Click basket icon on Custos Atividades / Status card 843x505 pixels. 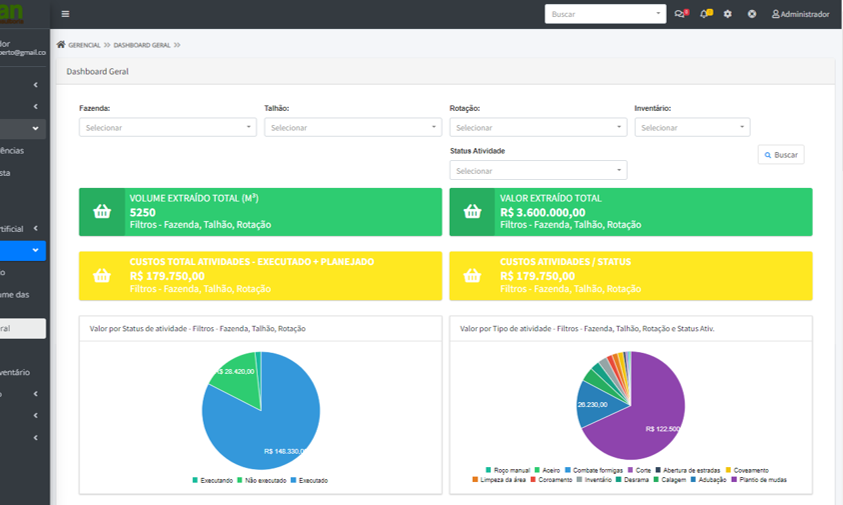click(x=472, y=276)
